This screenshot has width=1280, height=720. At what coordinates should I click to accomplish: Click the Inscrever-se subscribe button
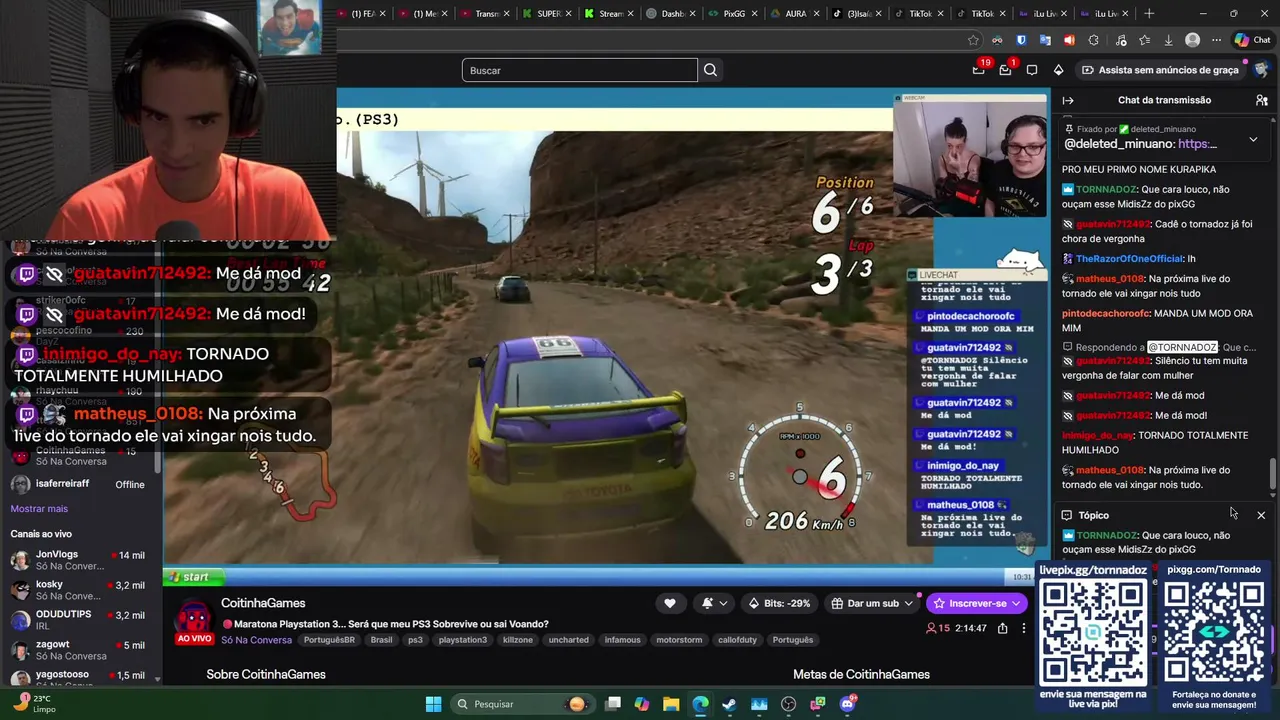(977, 603)
